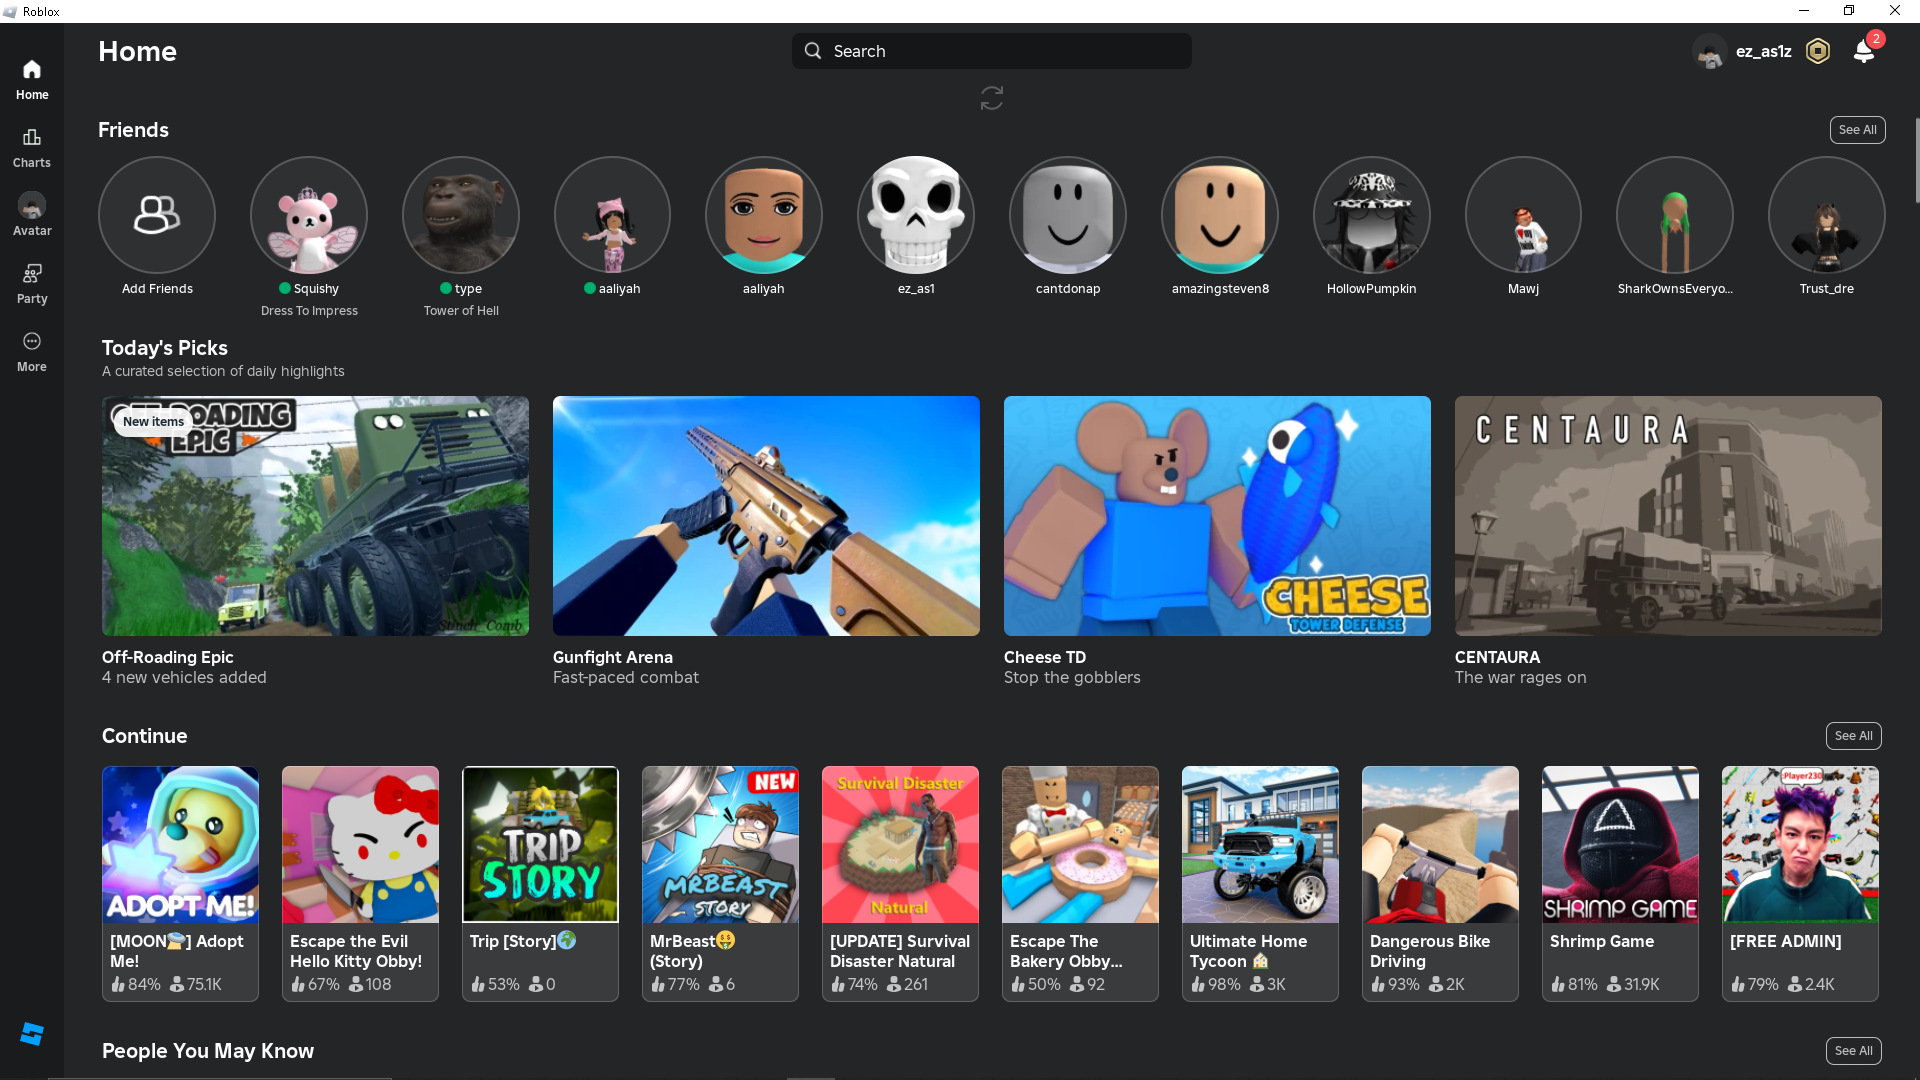See All in Continue section
This screenshot has width=1920, height=1080.
1854,736
